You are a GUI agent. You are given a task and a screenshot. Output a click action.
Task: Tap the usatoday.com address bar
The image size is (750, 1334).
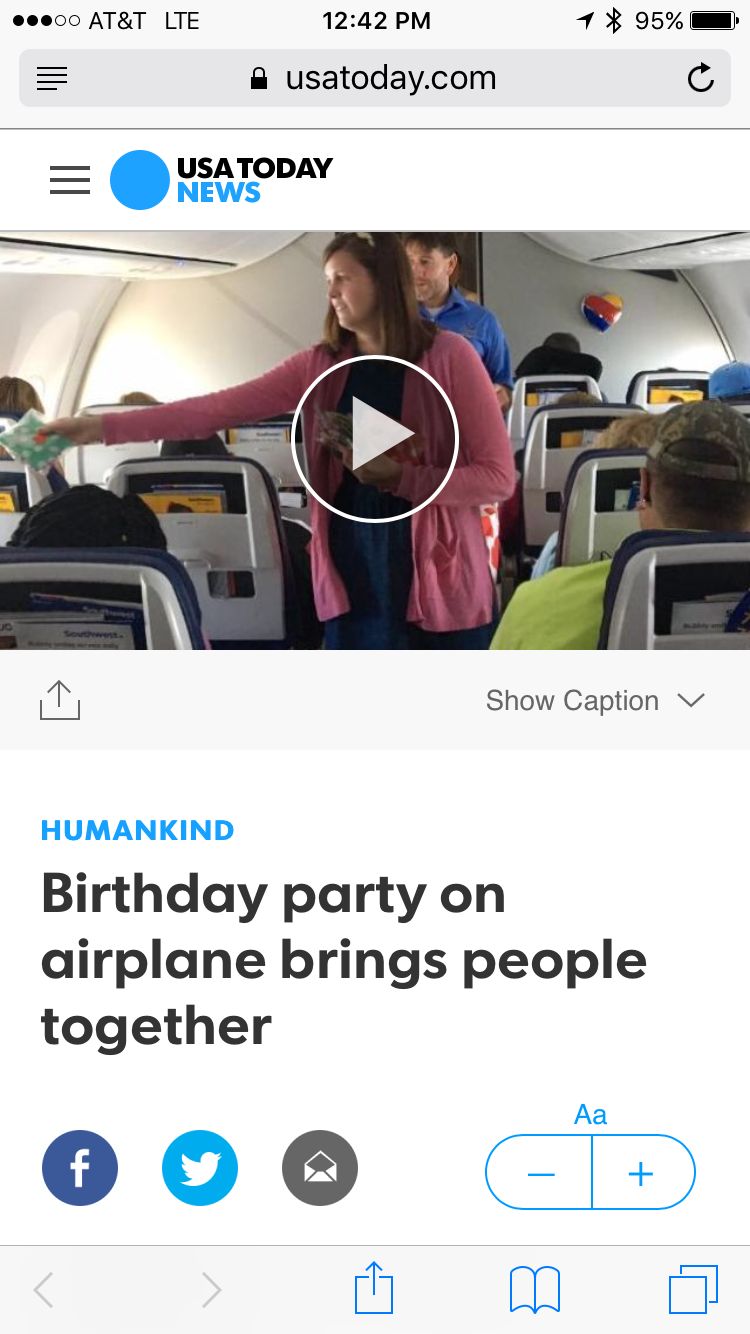coord(375,78)
